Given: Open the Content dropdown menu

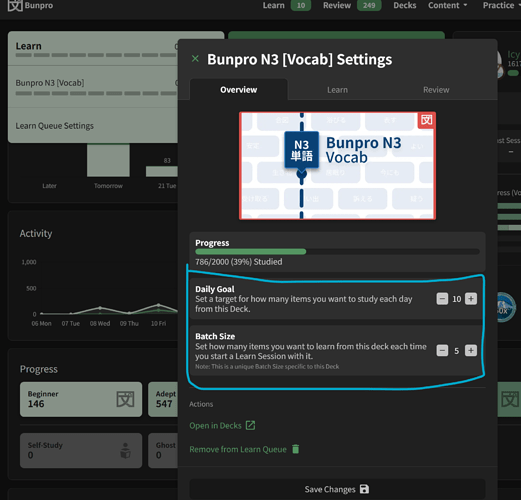Looking at the screenshot, I should pyautogui.click(x=447, y=5).
